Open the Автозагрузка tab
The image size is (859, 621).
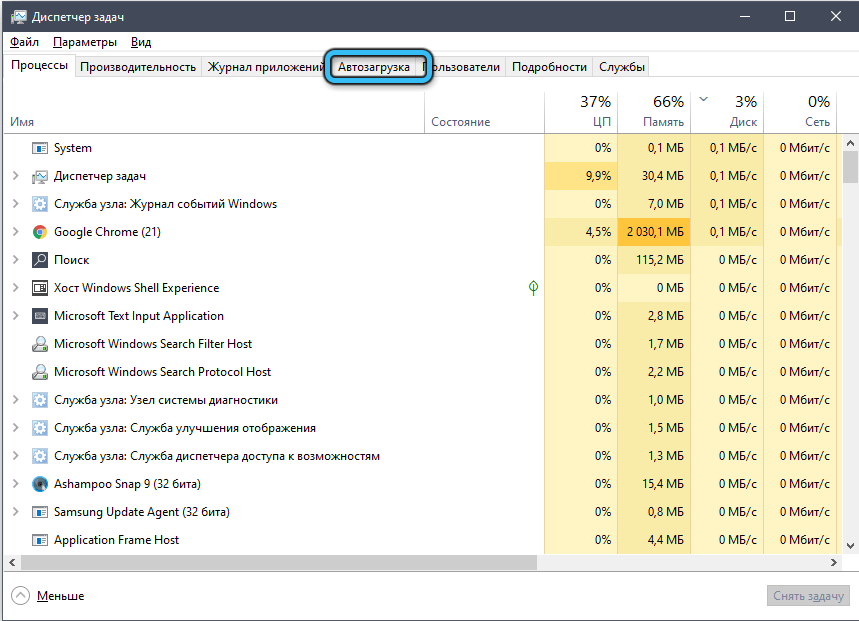[x=374, y=67]
